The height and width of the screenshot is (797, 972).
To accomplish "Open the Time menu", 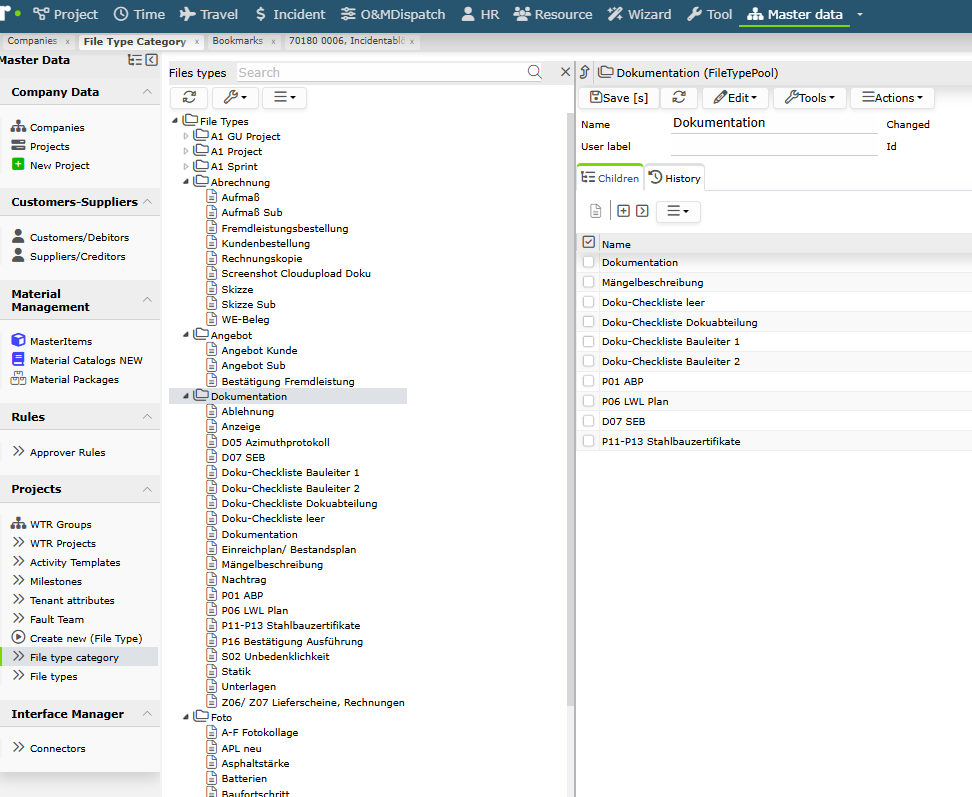I will click(139, 14).
